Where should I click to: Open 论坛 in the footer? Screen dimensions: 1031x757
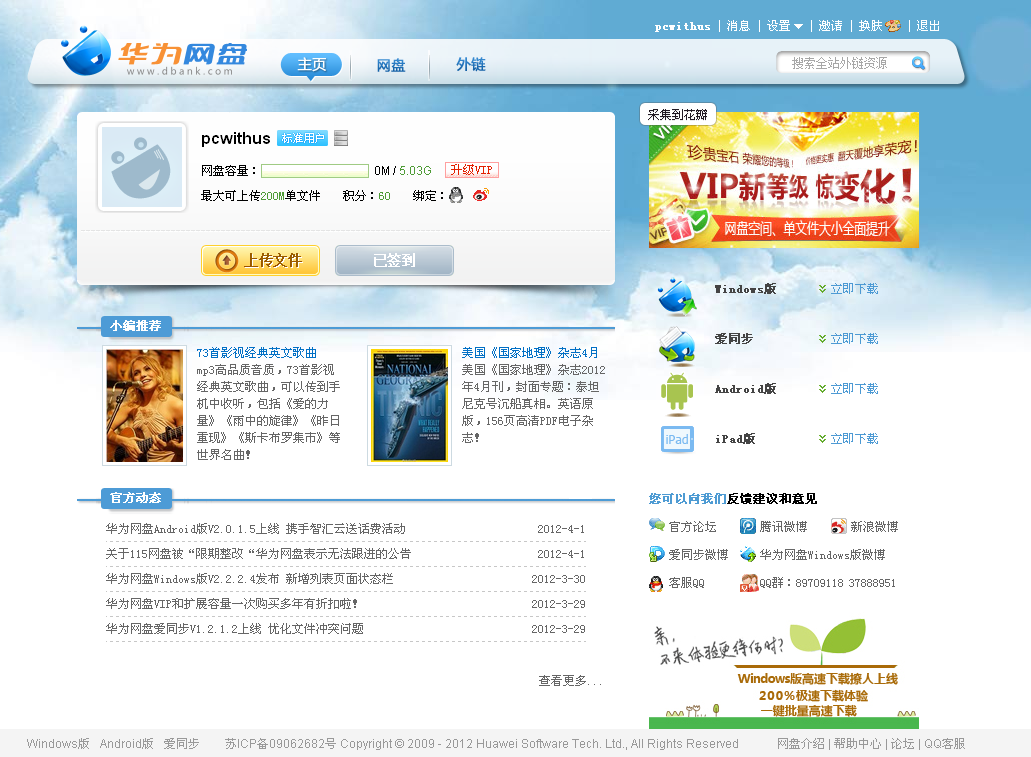click(902, 744)
